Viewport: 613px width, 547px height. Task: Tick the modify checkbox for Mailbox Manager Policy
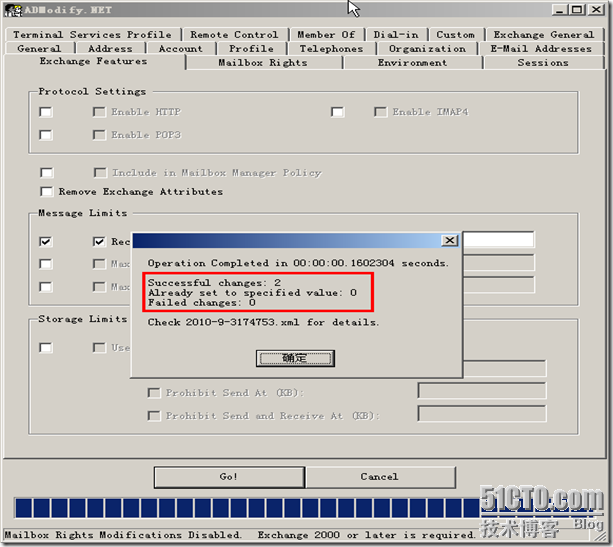click(x=47, y=173)
